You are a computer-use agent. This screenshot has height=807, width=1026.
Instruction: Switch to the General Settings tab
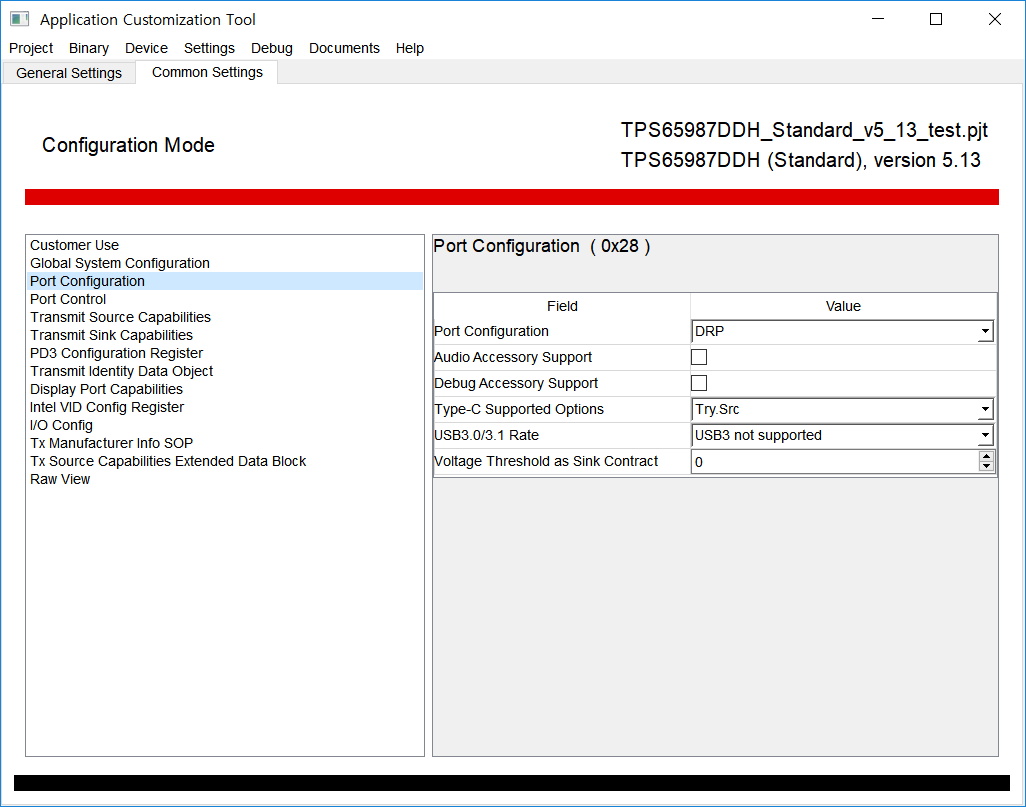coord(69,73)
